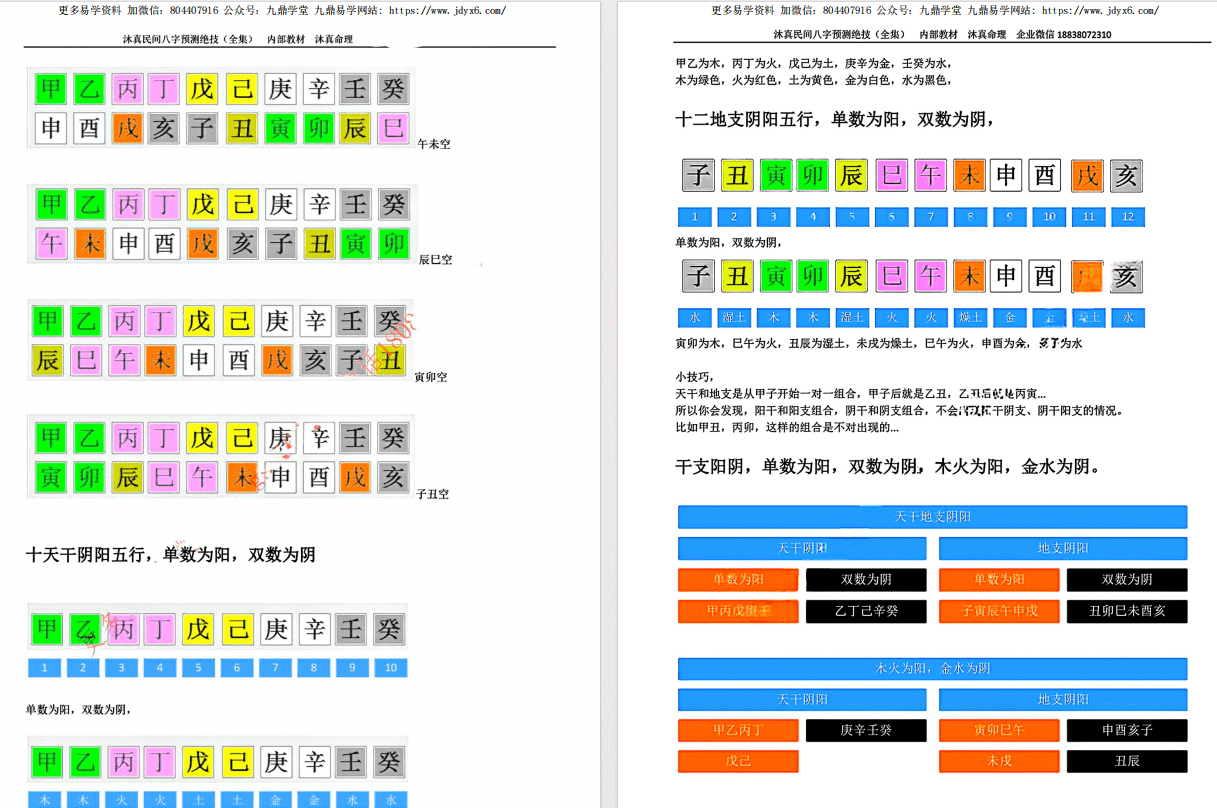Select the orange "甲丙戊庚壬" box

click(738, 611)
